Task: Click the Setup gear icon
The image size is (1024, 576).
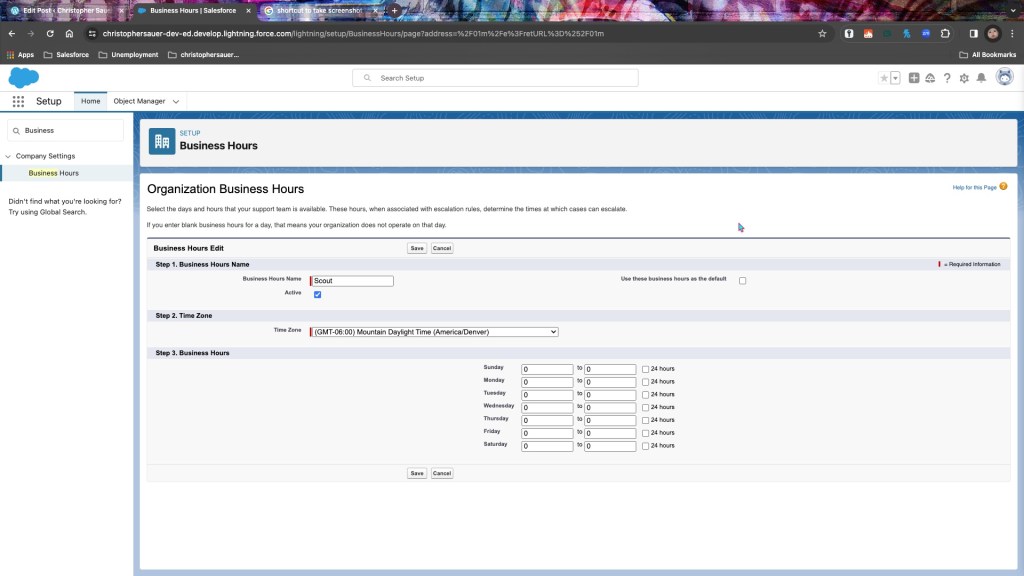Action: 964,78
